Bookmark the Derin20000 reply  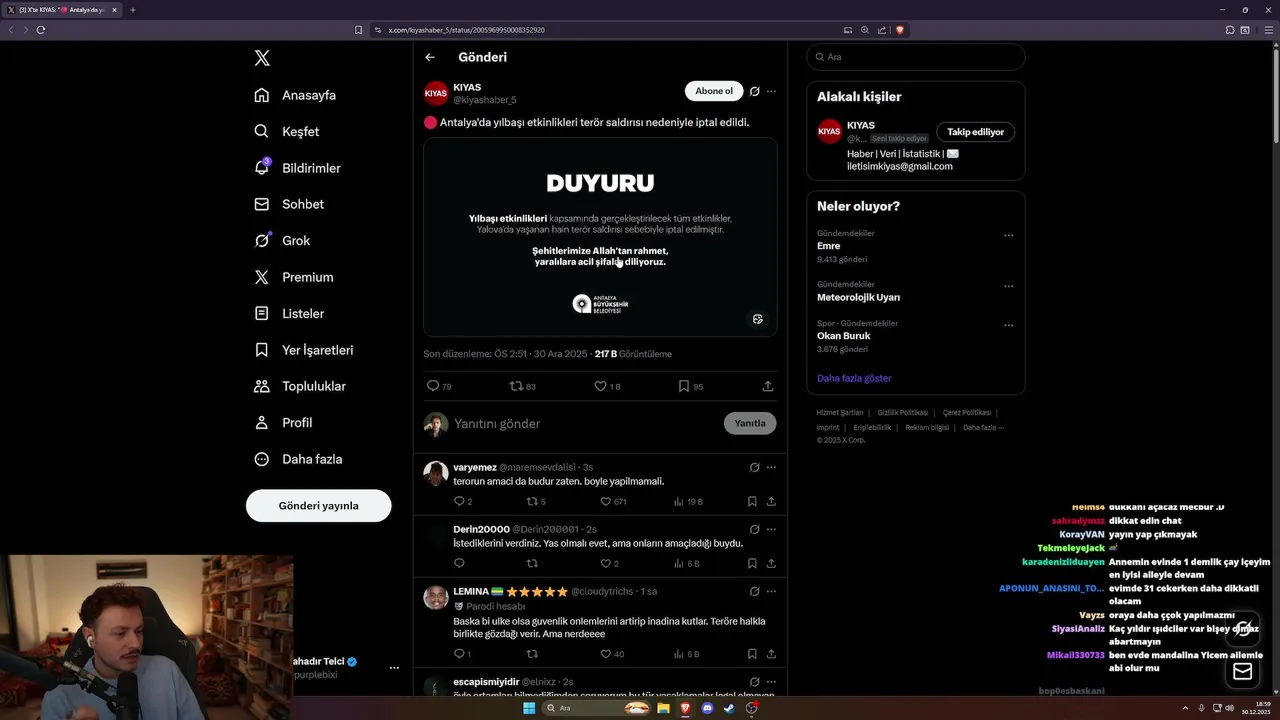[752, 564]
